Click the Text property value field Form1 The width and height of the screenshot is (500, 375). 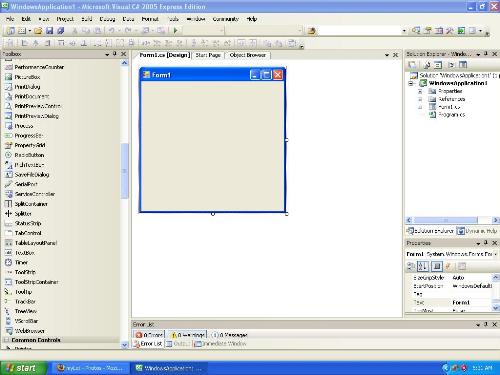[x=471, y=302]
